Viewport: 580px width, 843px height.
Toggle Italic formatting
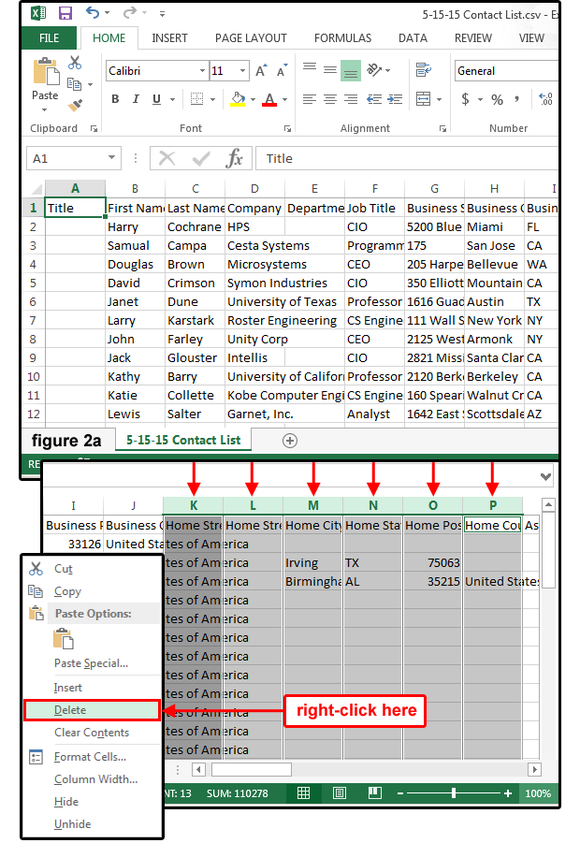pos(135,99)
